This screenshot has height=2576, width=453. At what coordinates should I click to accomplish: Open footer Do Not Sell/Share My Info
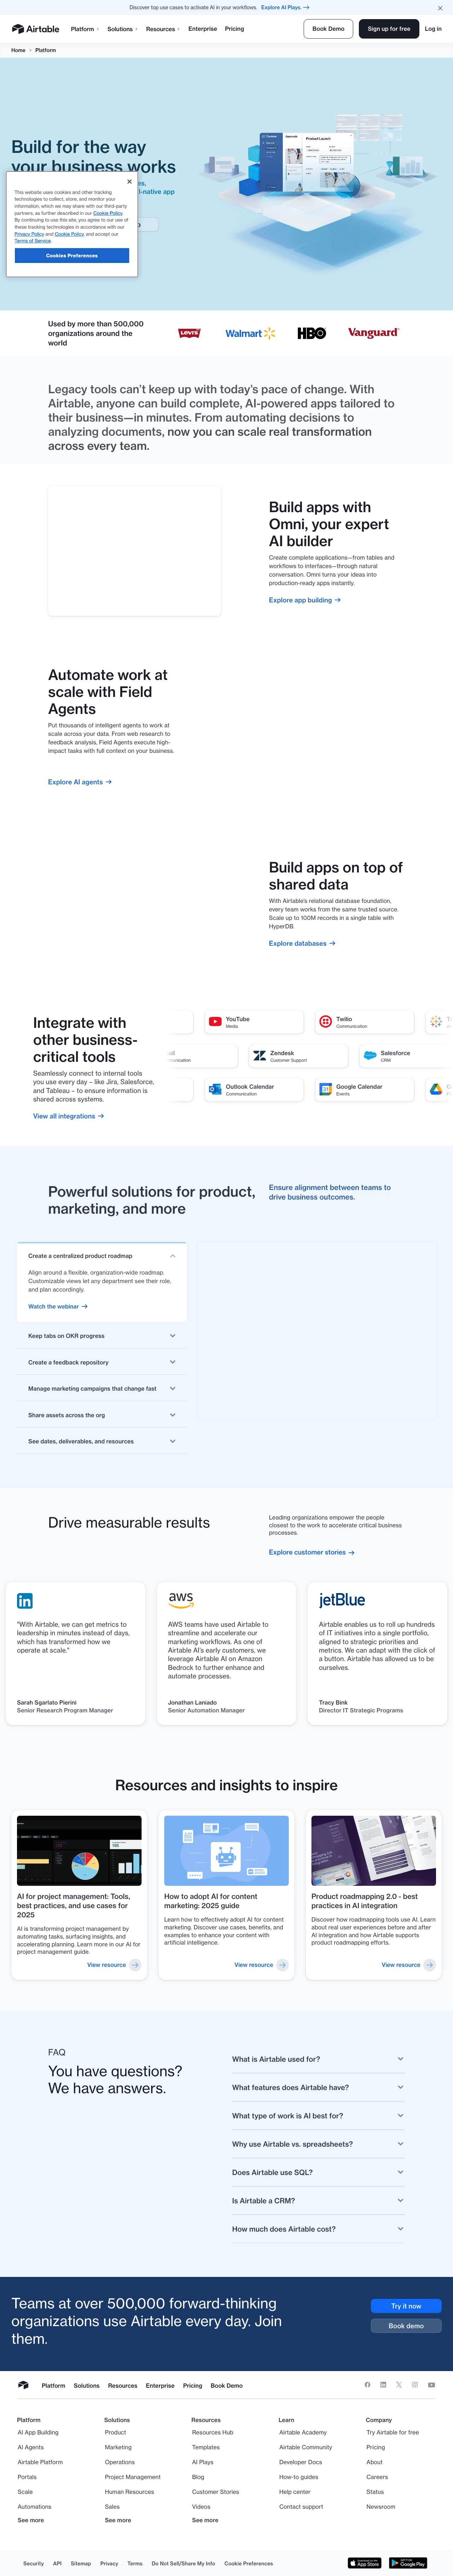point(183,2563)
